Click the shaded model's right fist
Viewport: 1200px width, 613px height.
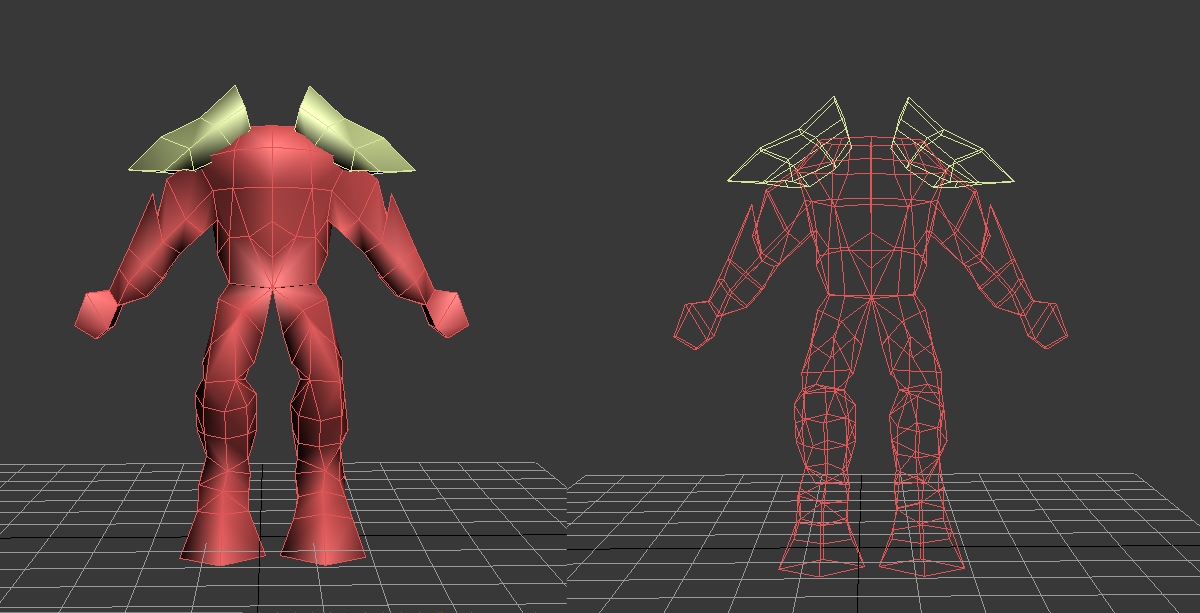pyautogui.click(x=447, y=312)
